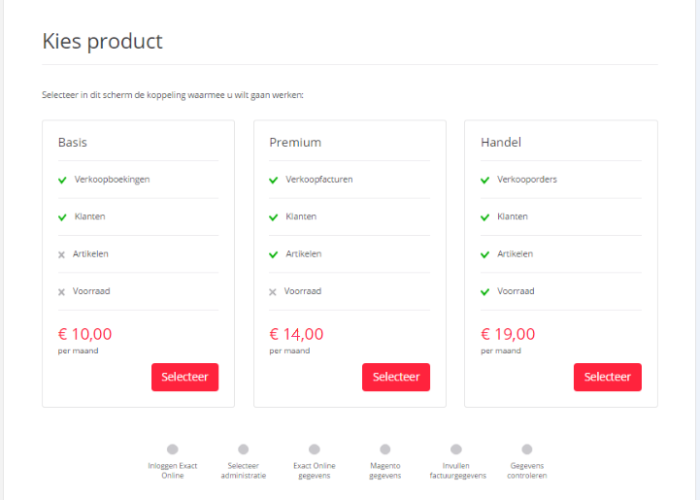Image resolution: width=700 pixels, height=500 pixels.
Task: Click the Inloggen Exact Online step dot
Action: tap(172, 449)
